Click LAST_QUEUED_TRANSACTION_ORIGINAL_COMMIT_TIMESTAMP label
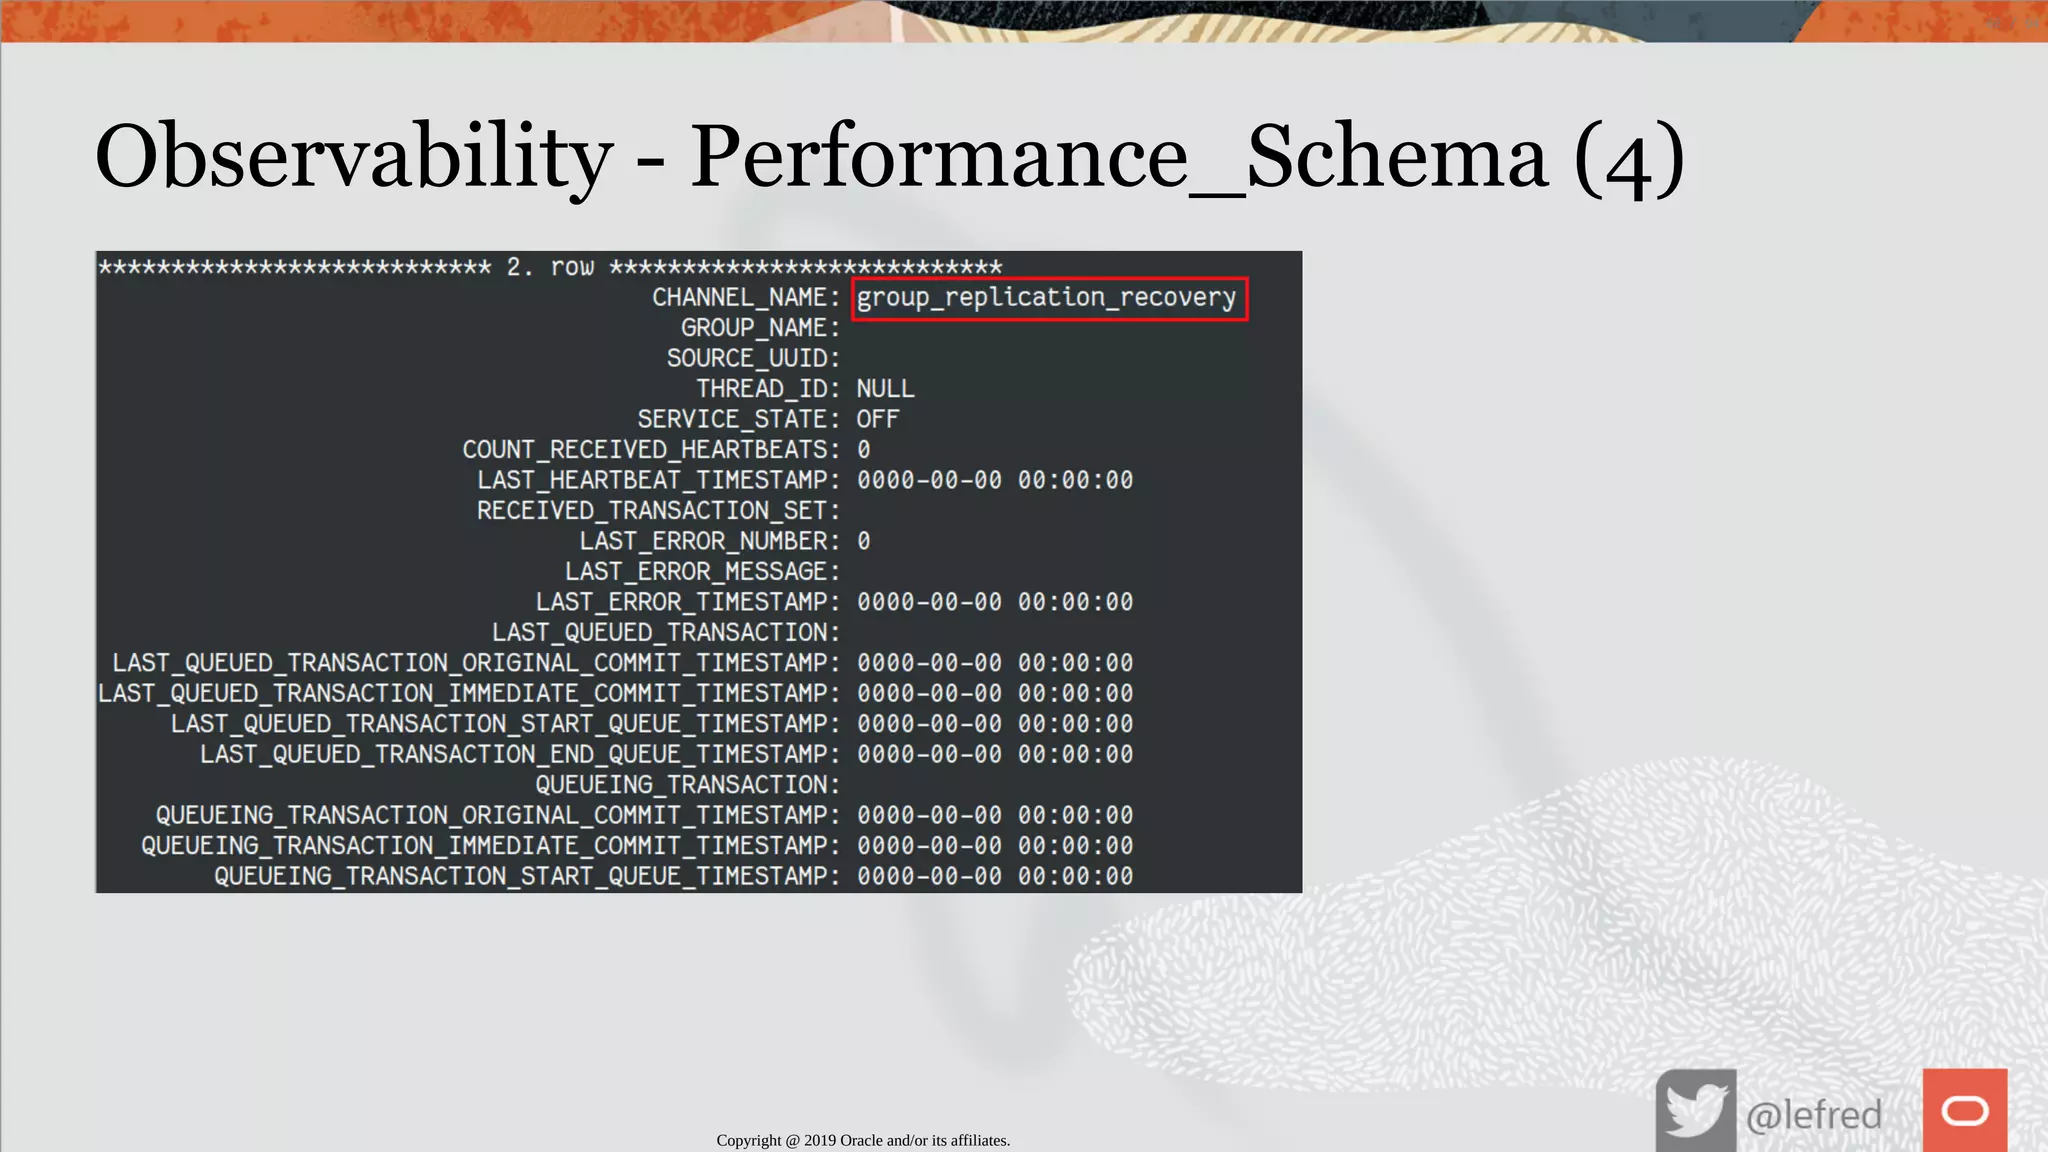This screenshot has height=1152, width=2048. (x=476, y=663)
